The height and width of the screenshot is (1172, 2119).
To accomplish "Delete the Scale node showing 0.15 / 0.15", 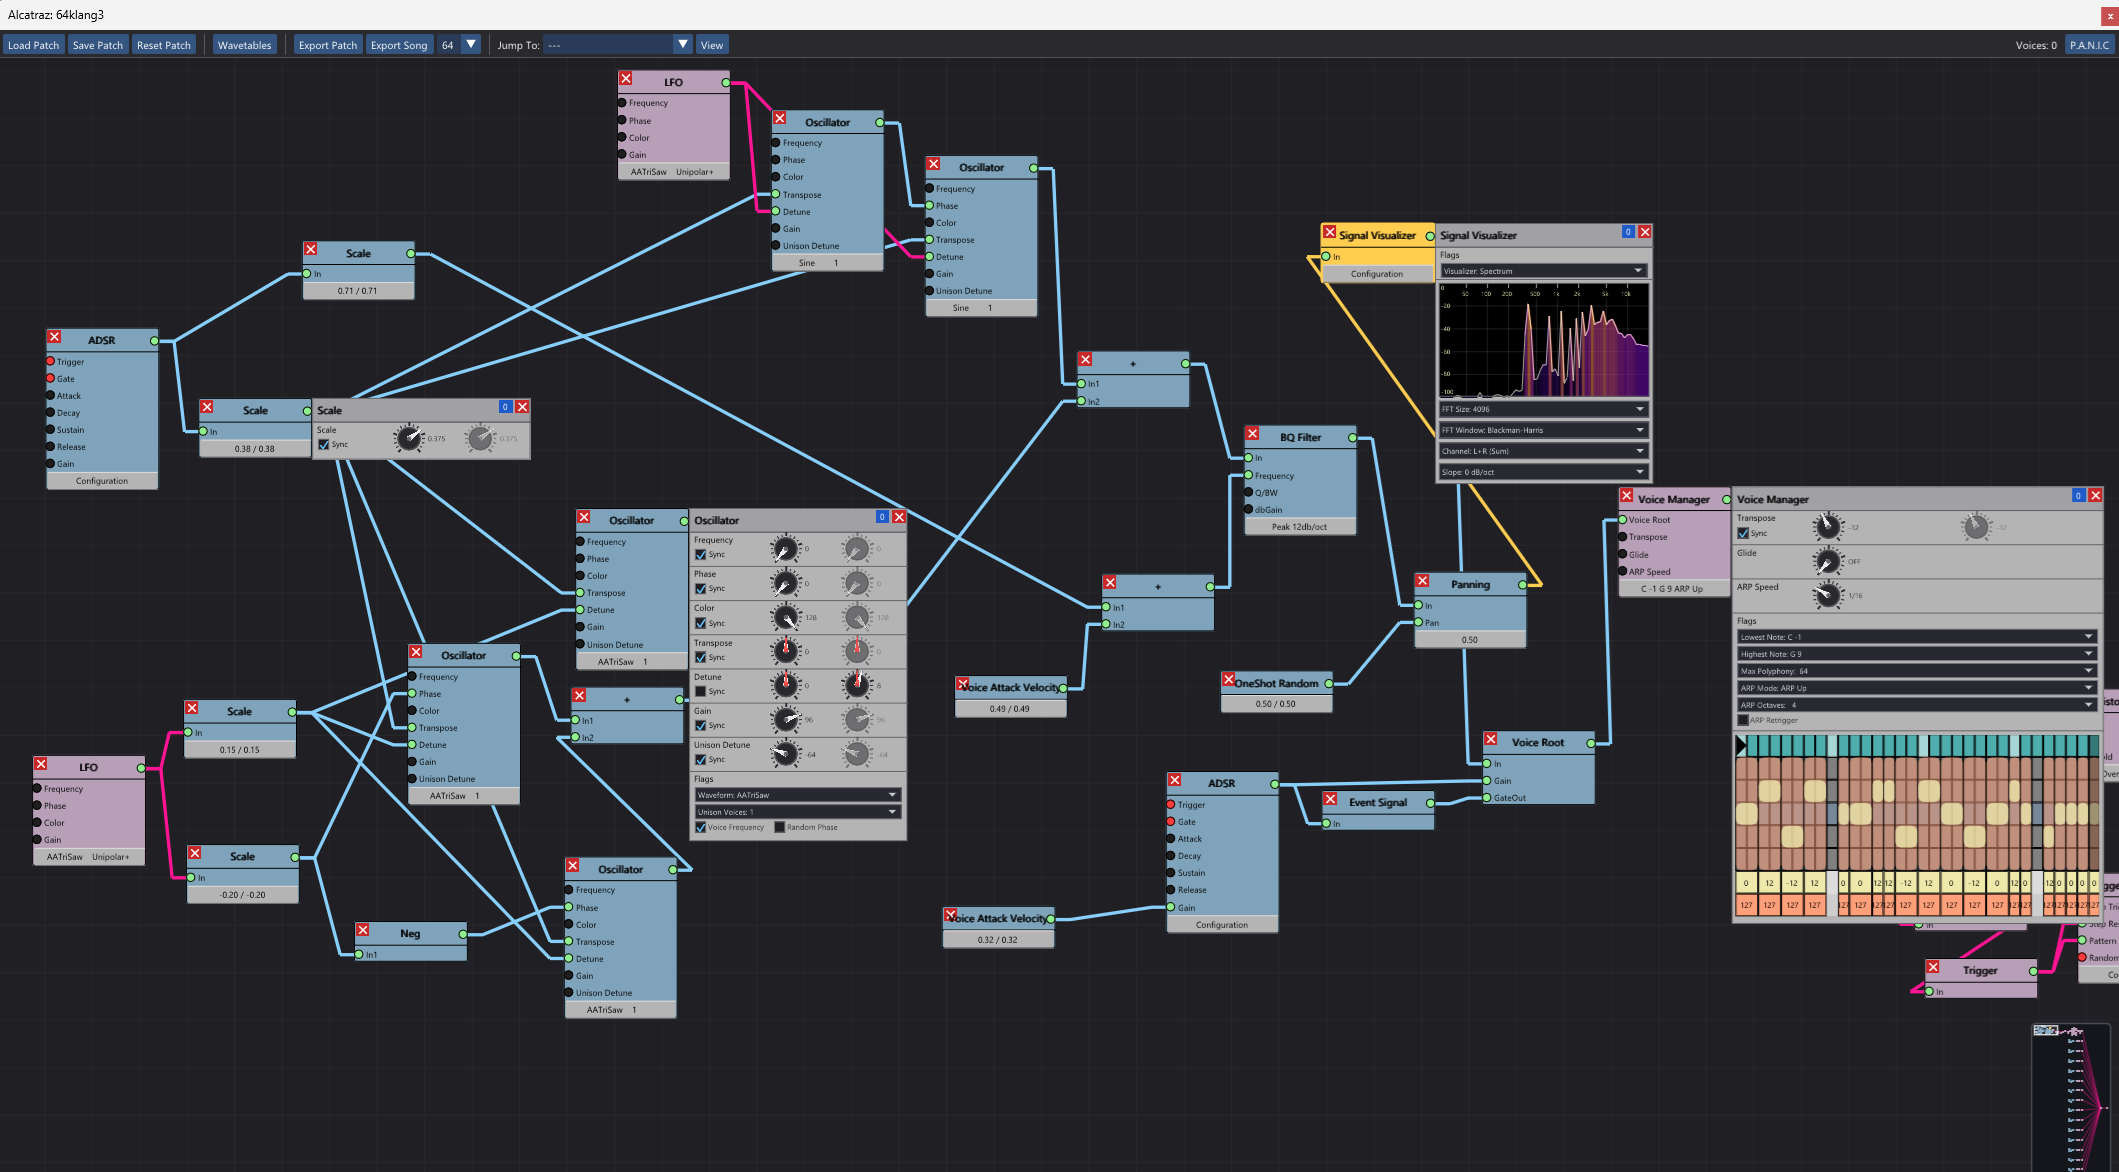I will tap(191, 708).
